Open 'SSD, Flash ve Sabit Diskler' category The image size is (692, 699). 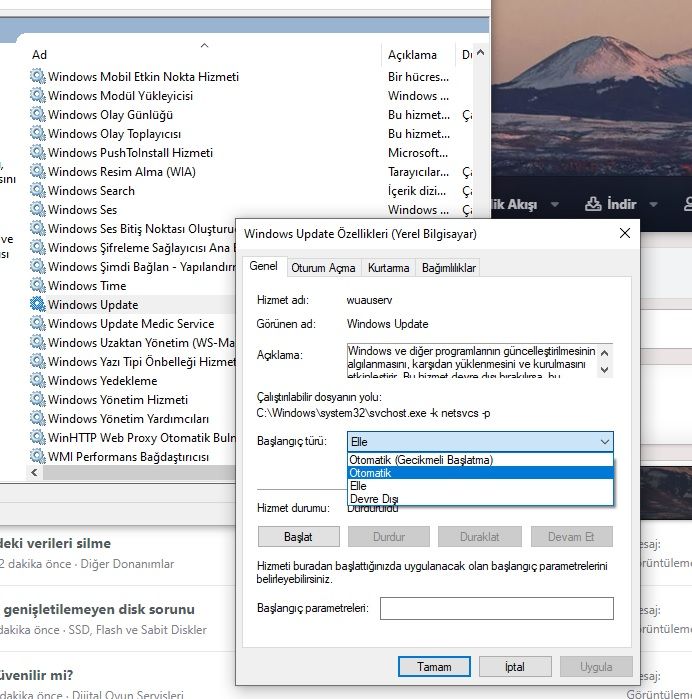(138, 630)
